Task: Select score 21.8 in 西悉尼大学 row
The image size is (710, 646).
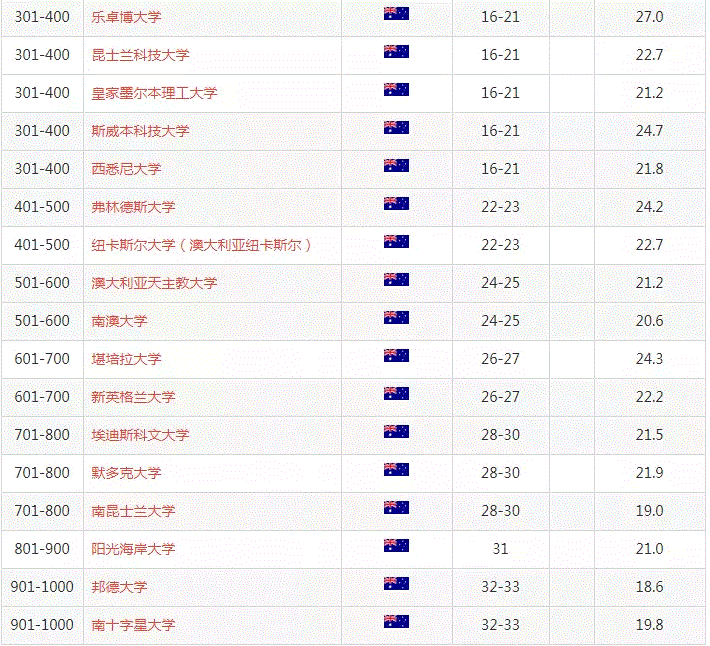Action: pyautogui.click(x=649, y=169)
